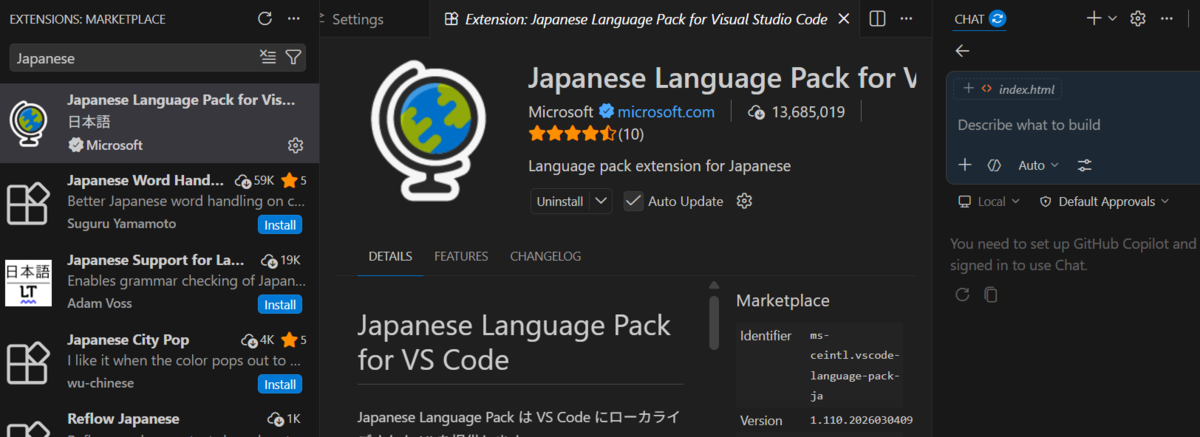This screenshot has height=437, width=1200.
Task: Click the index.html context attachment chip
Action: (1007, 89)
